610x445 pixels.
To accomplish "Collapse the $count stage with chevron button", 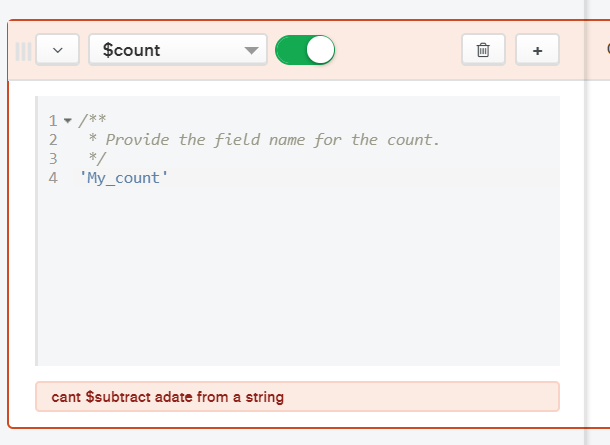I will point(57,50).
